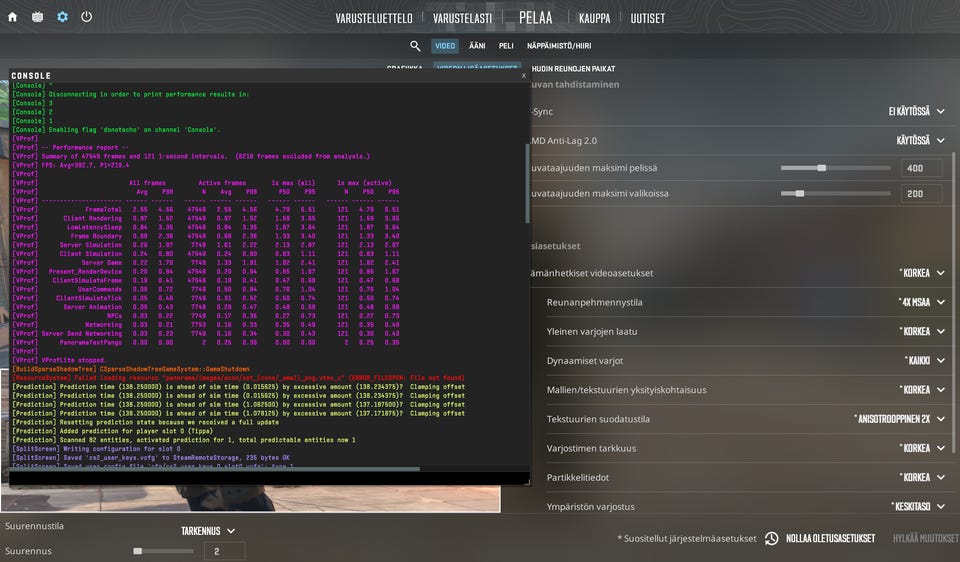This screenshot has height=562, width=960.
Task: Click Nollaa oletusasetukset button
Action: 830,538
